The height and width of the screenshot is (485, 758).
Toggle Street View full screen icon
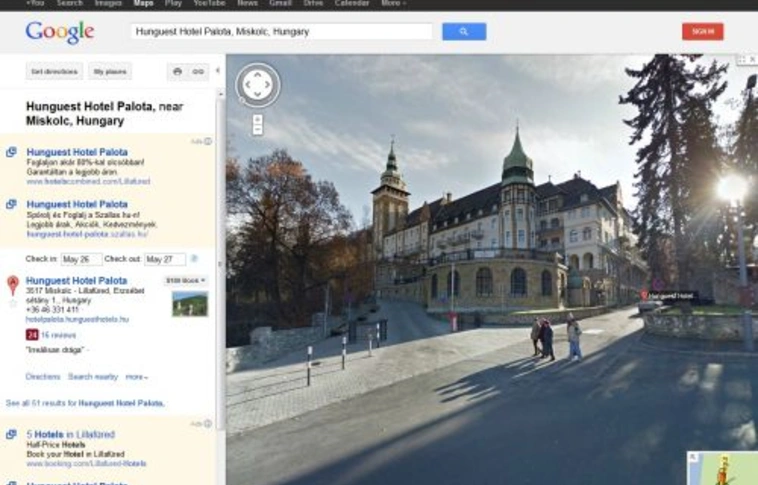click(x=742, y=59)
